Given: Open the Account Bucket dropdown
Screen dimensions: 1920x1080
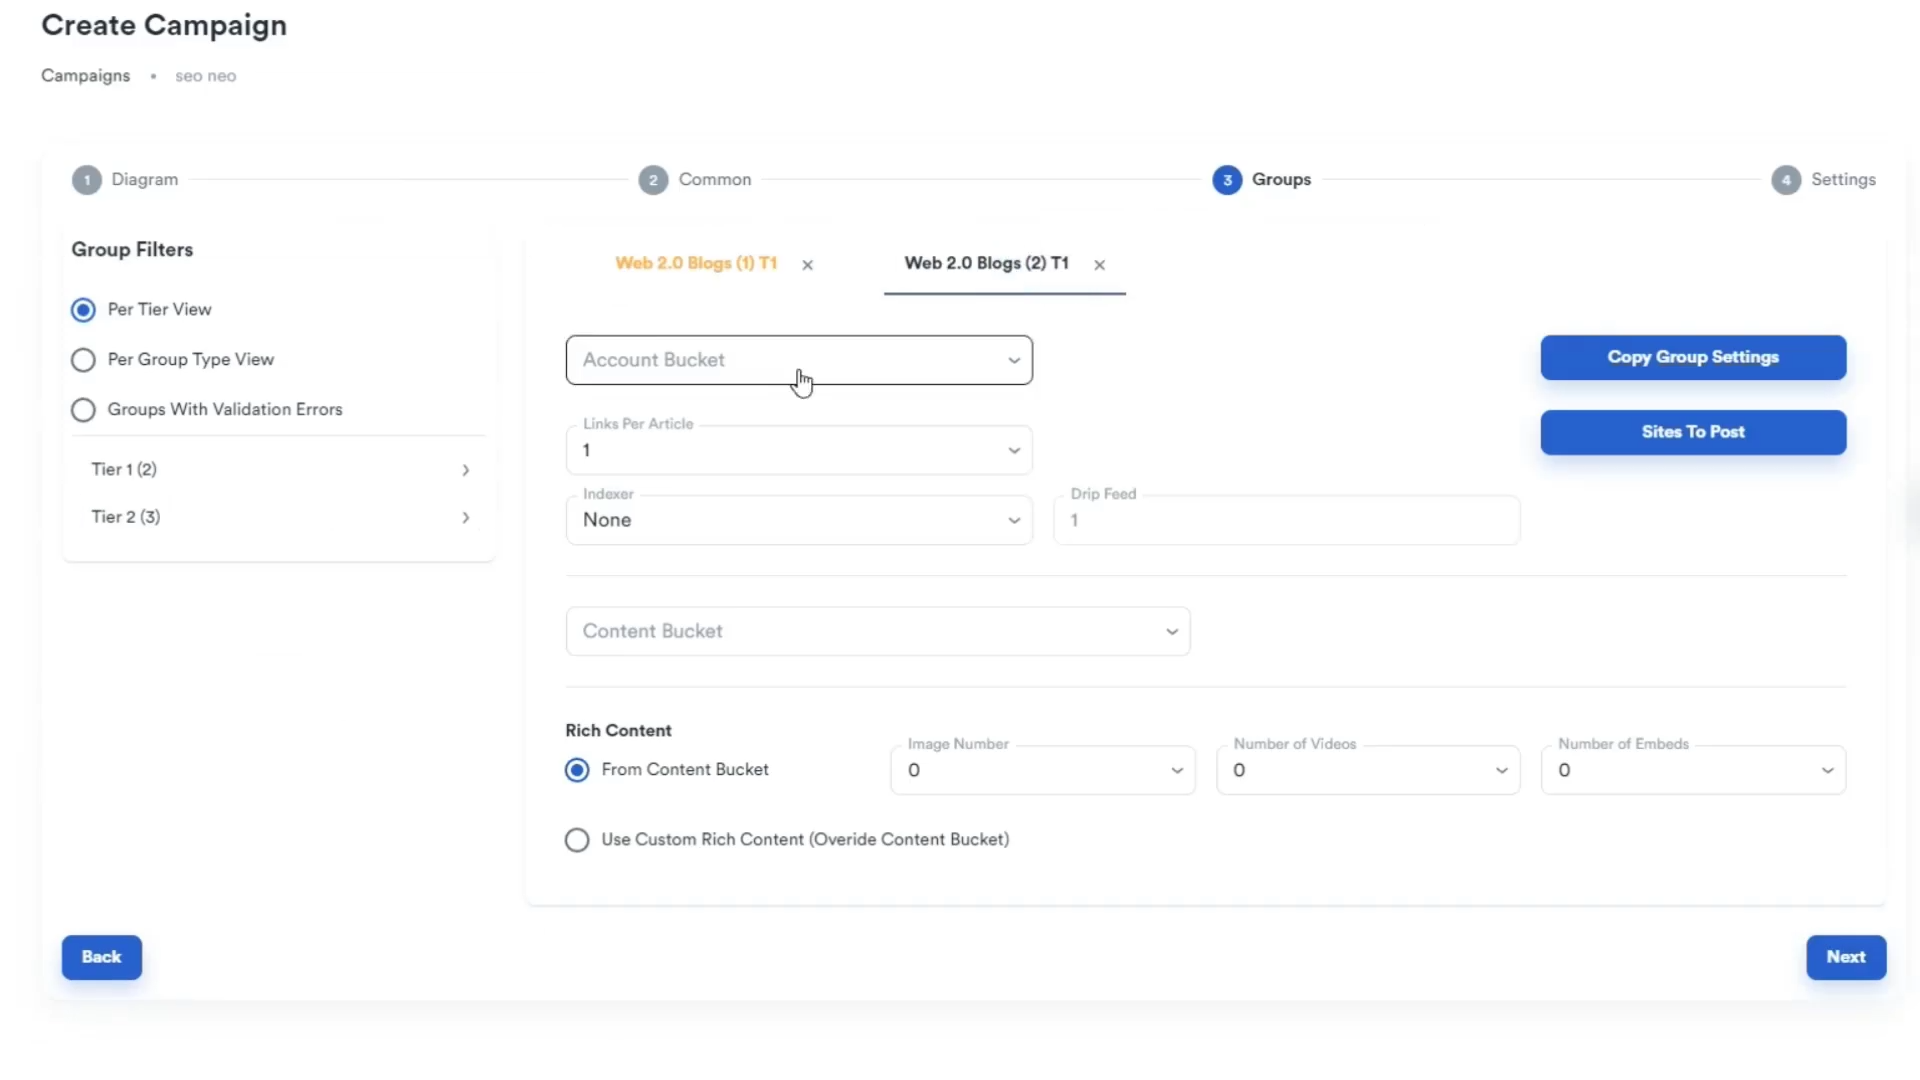Looking at the screenshot, I should (x=798, y=360).
